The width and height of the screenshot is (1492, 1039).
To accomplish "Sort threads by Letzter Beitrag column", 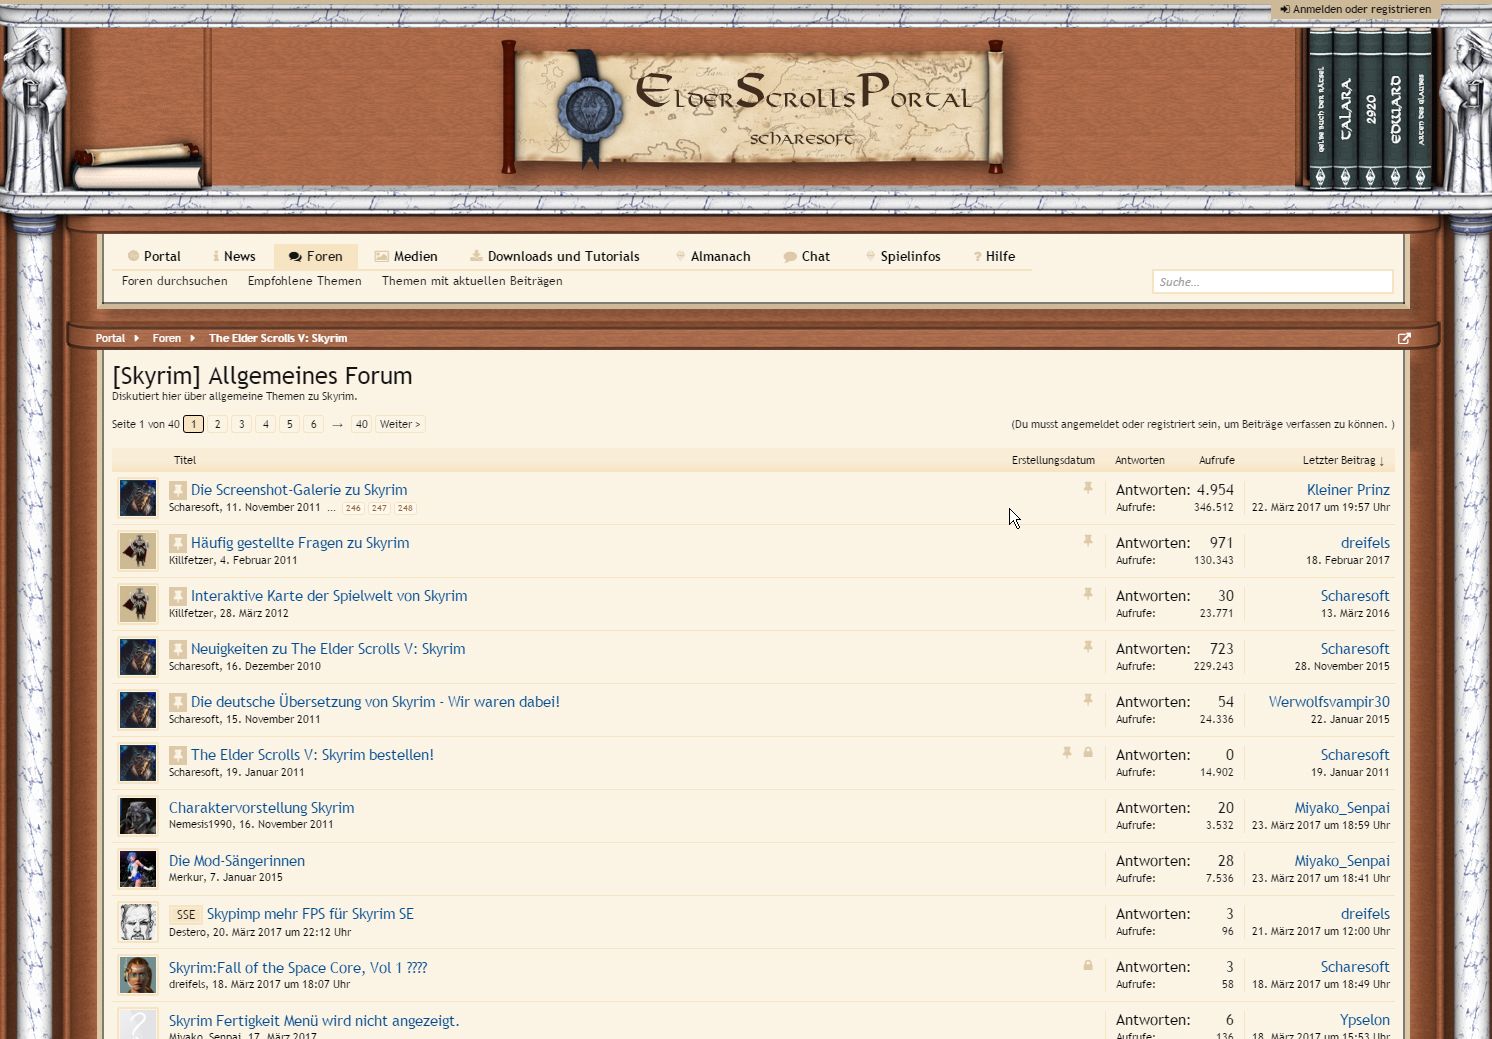I will (1342, 460).
